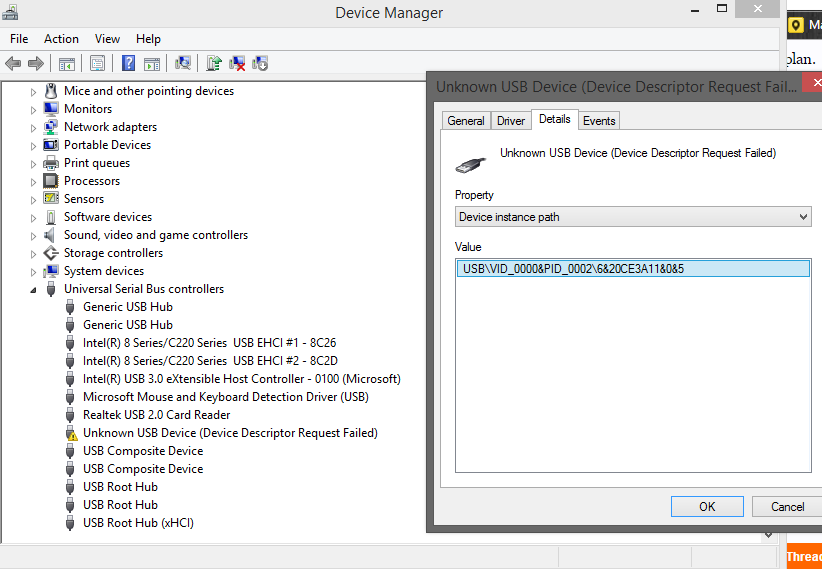Click the mouse icon beside Mice and pointing devices
This screenshot has width=822, height=569.
[51, 91]
